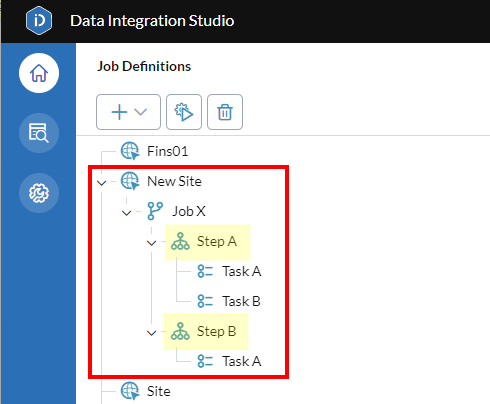Click the globe icon next to Fins01

(x=130, y=151)
